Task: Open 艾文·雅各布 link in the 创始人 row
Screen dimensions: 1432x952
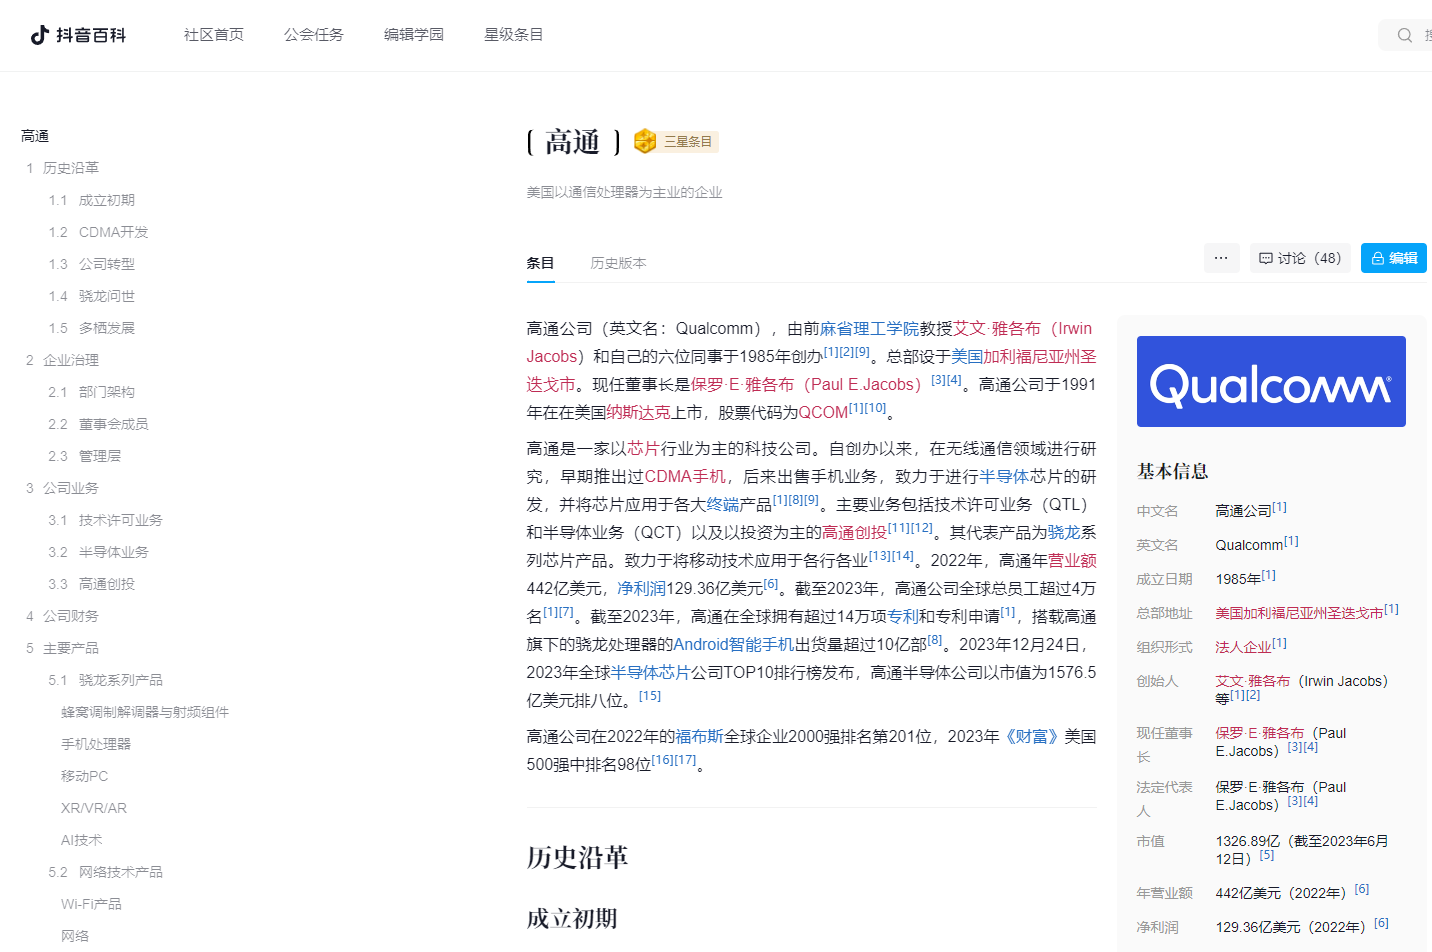Action: pyautogui.click(x=1253, y=681)
